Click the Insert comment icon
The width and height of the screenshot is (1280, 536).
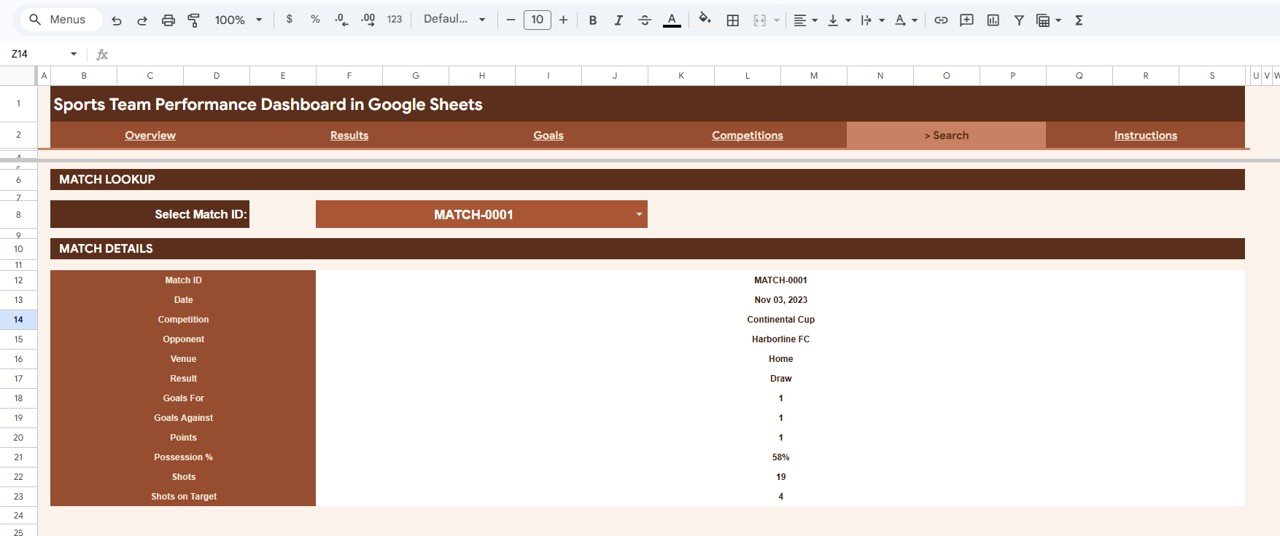coord(967,20)
